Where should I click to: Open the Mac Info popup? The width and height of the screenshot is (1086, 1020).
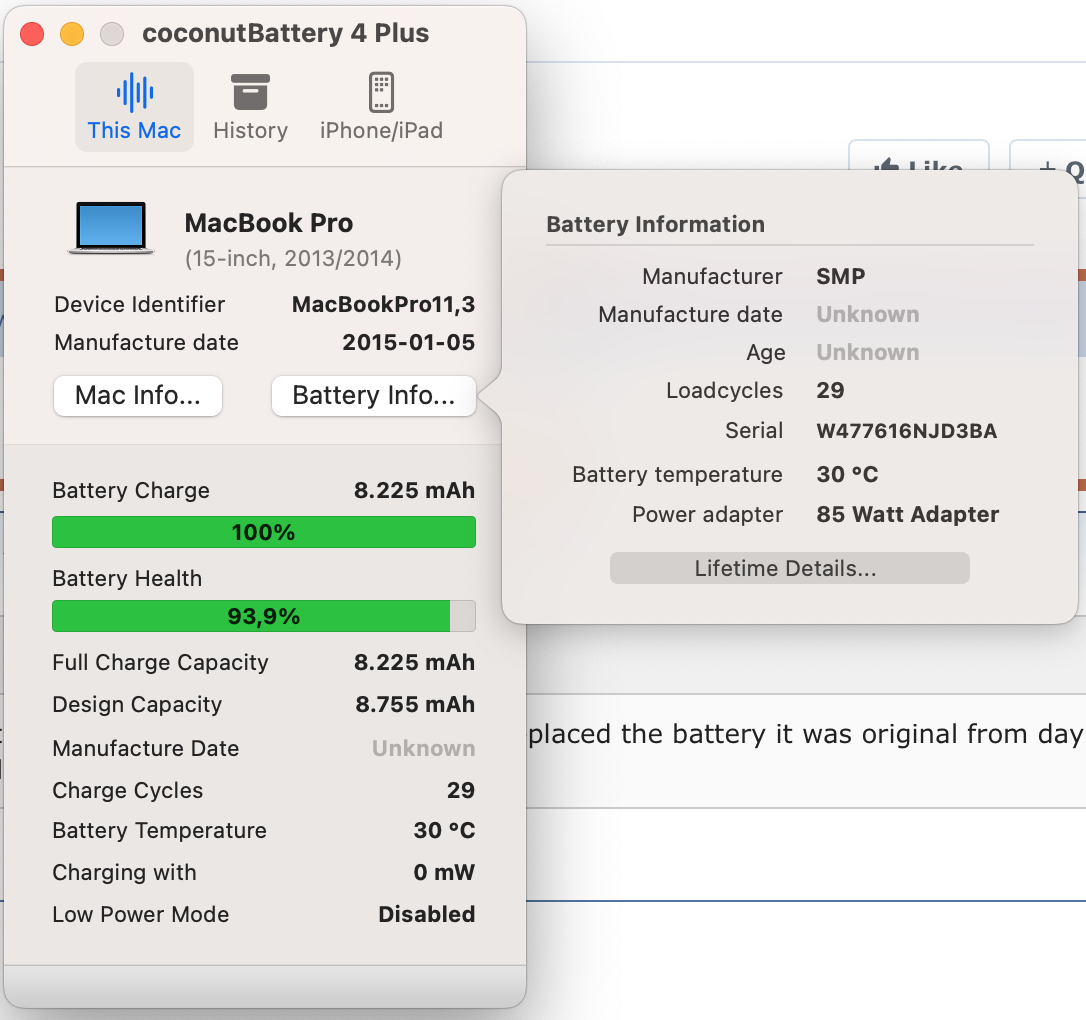(x=138, y=396)
